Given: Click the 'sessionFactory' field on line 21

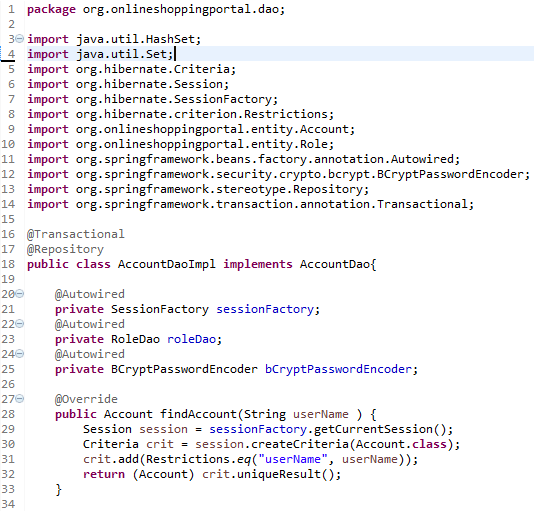Looking at the screenshot, I should point(265,309).
